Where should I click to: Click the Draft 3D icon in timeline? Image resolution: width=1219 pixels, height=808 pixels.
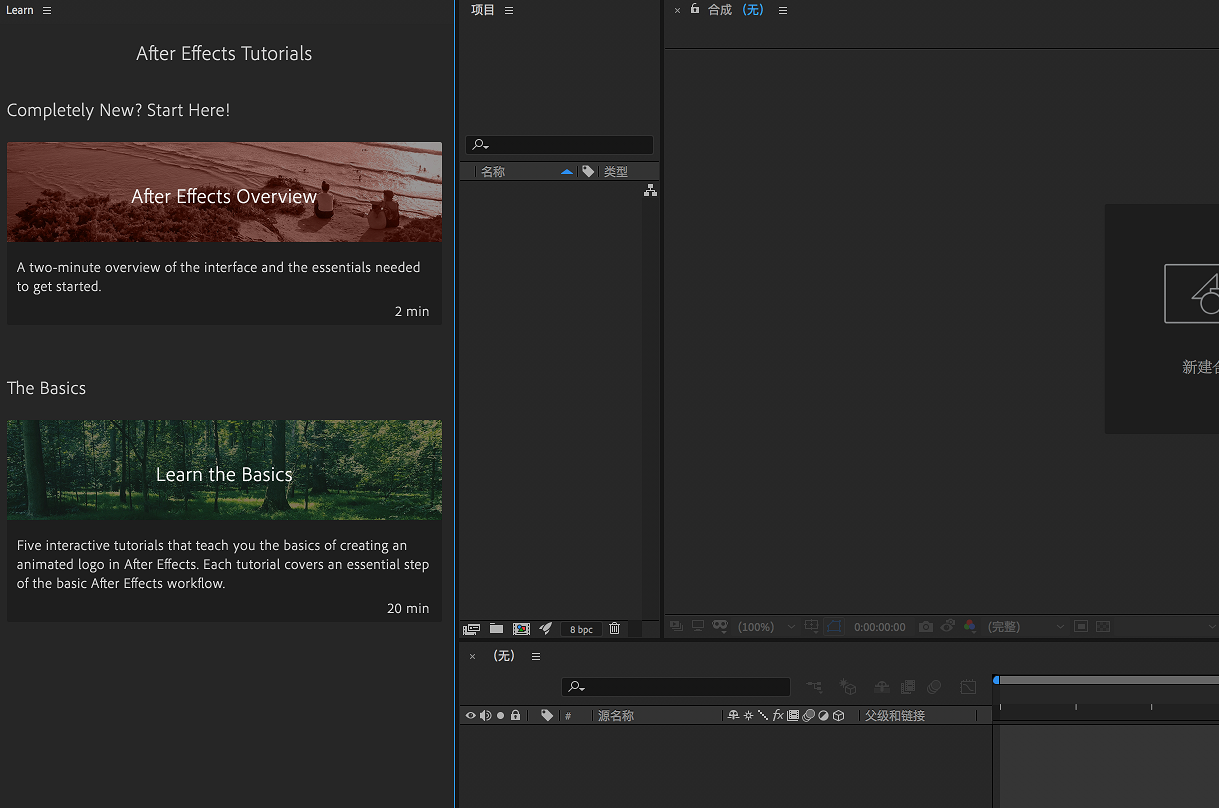tap(848, 687)
